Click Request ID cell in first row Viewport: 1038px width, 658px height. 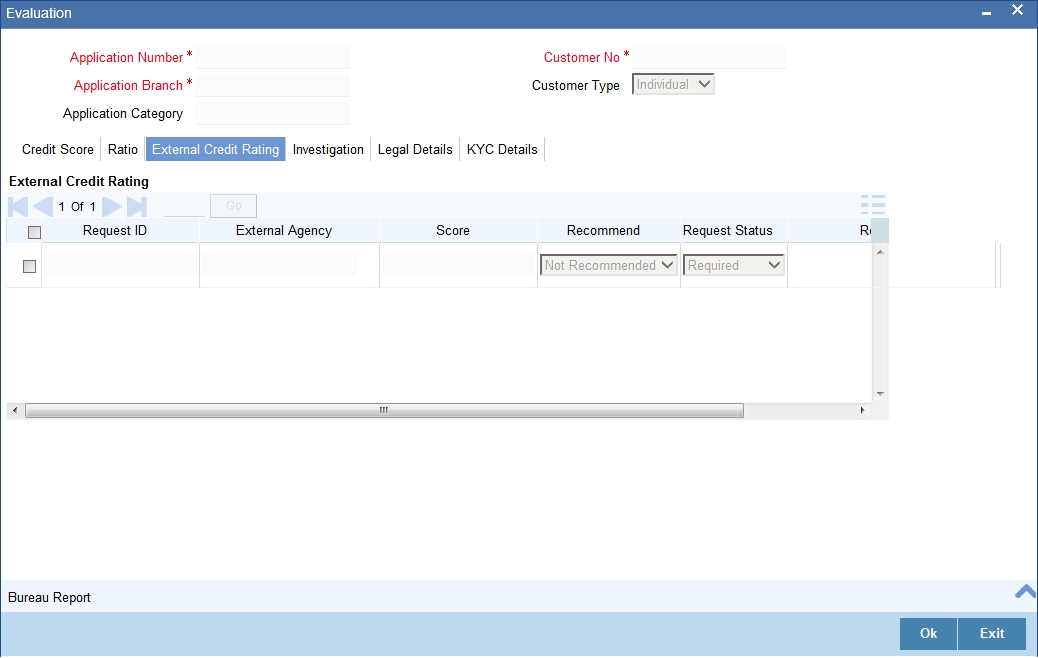pyautogui.click(x=120, y=265)
